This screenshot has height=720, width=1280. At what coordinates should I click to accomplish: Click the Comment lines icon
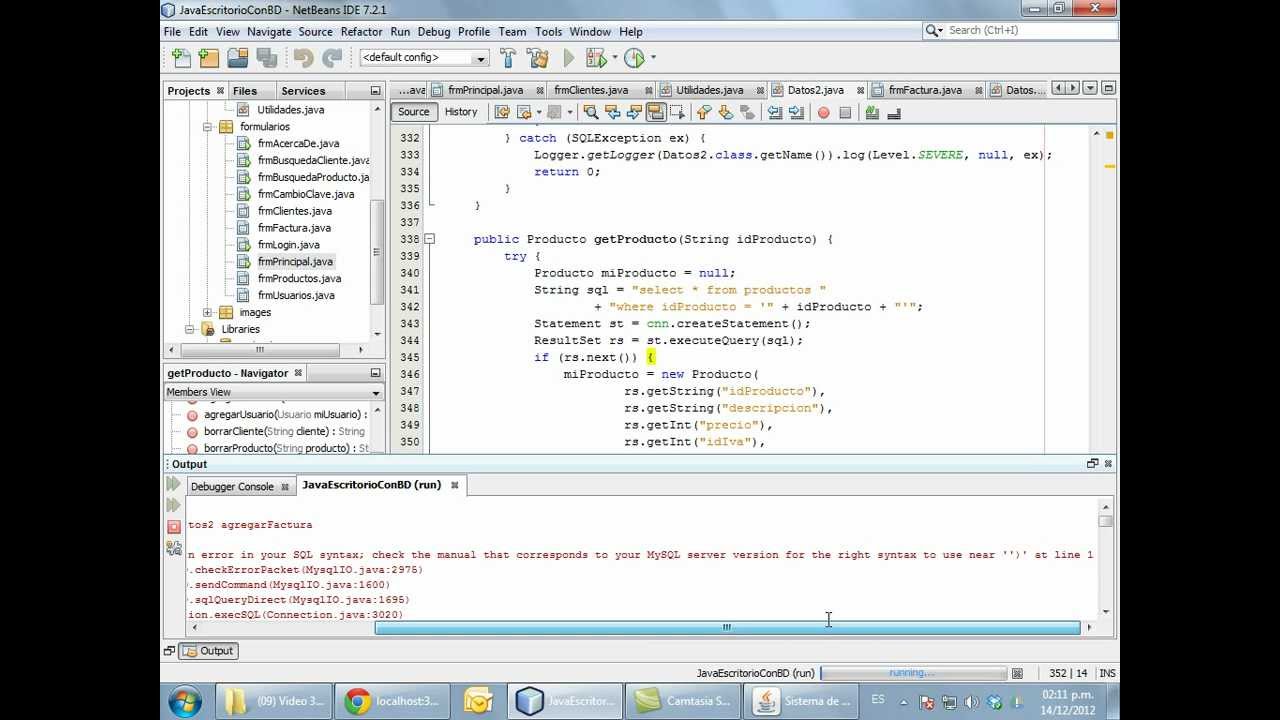click(x=872, y=112)
